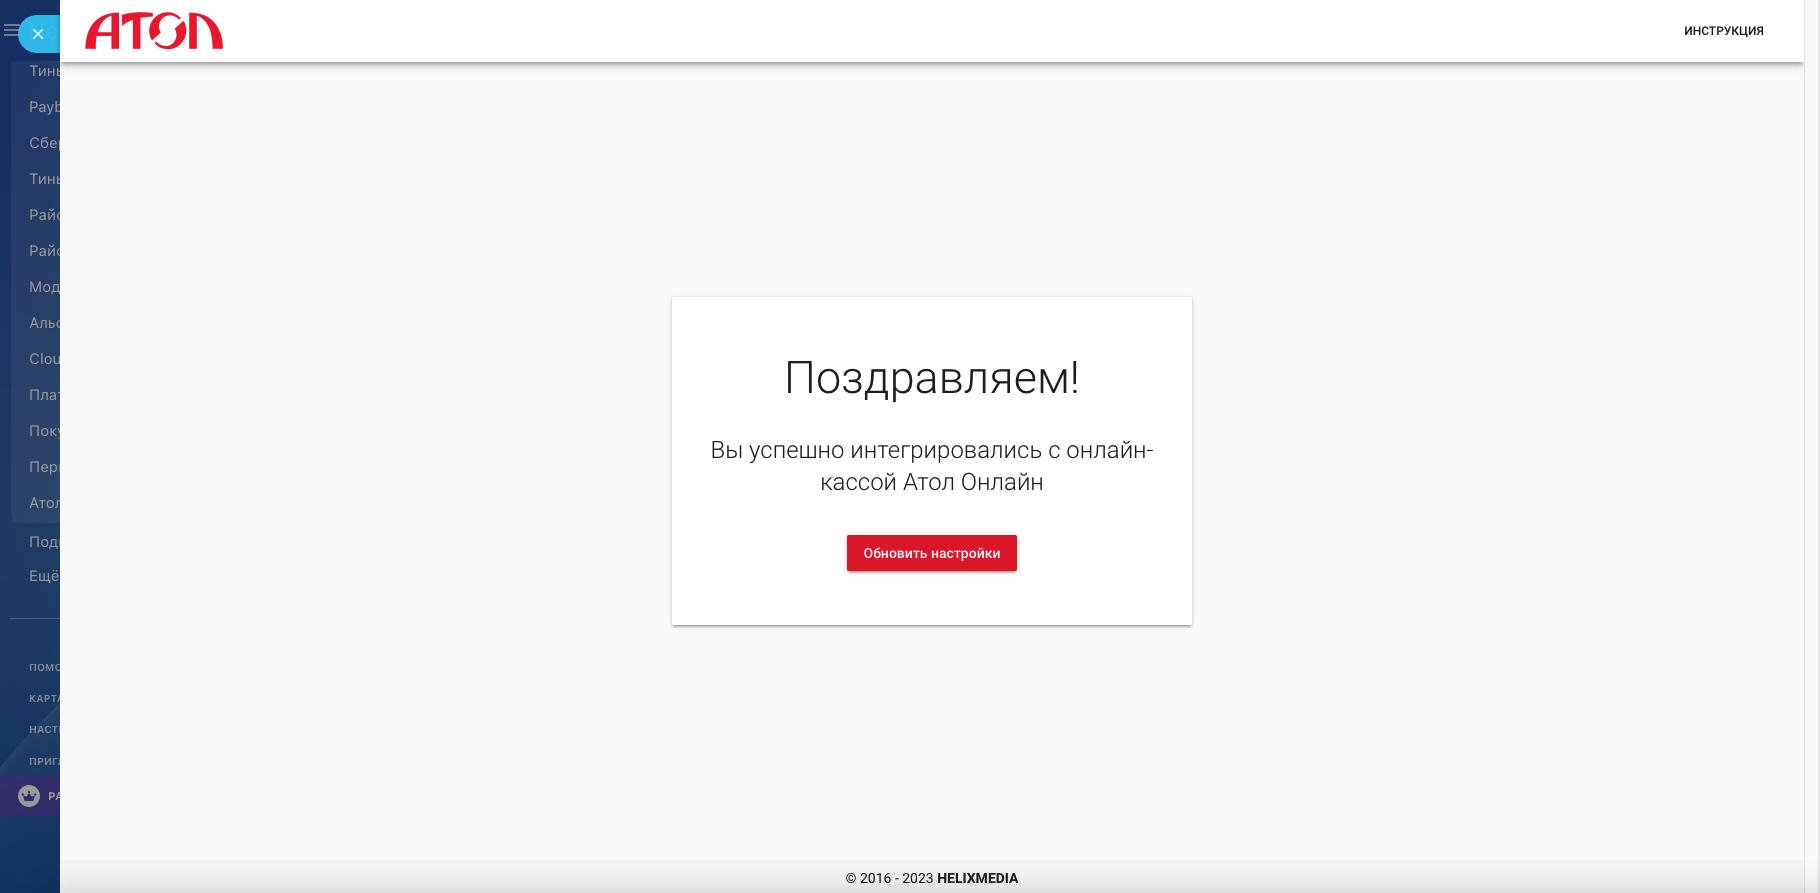Click the Поздравляем! heading
The height and width of the screenshot is (893, 1820).
[x=932, y=378]
